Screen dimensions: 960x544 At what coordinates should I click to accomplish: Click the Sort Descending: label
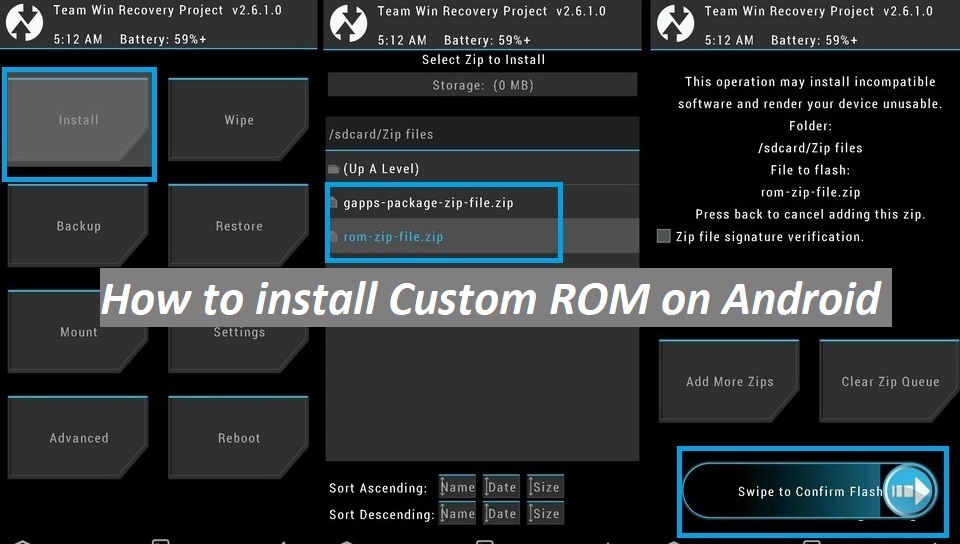coord(381,515)
